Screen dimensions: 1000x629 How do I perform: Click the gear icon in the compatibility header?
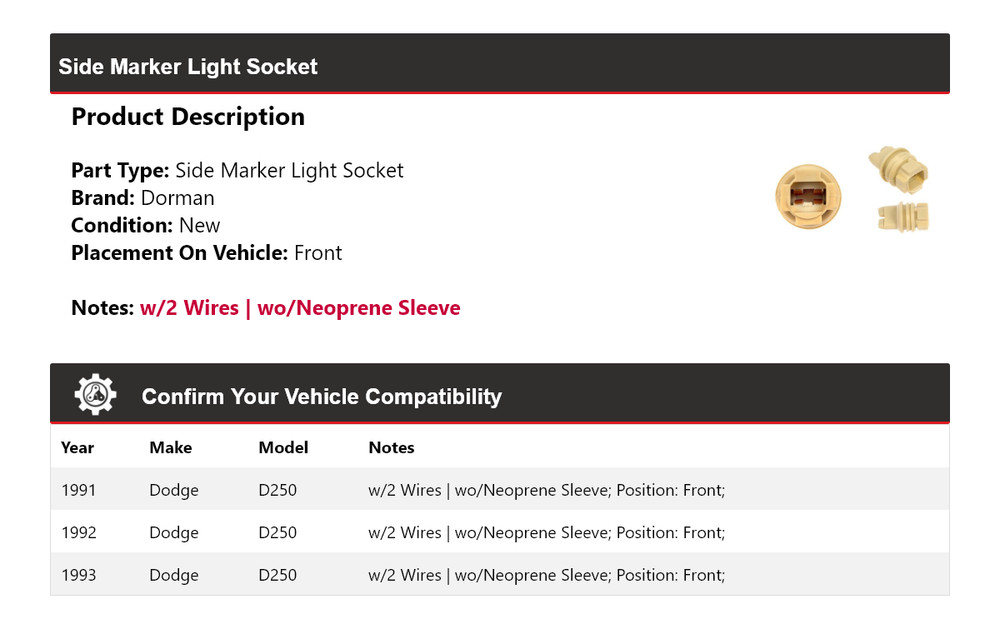pos(95,394)
